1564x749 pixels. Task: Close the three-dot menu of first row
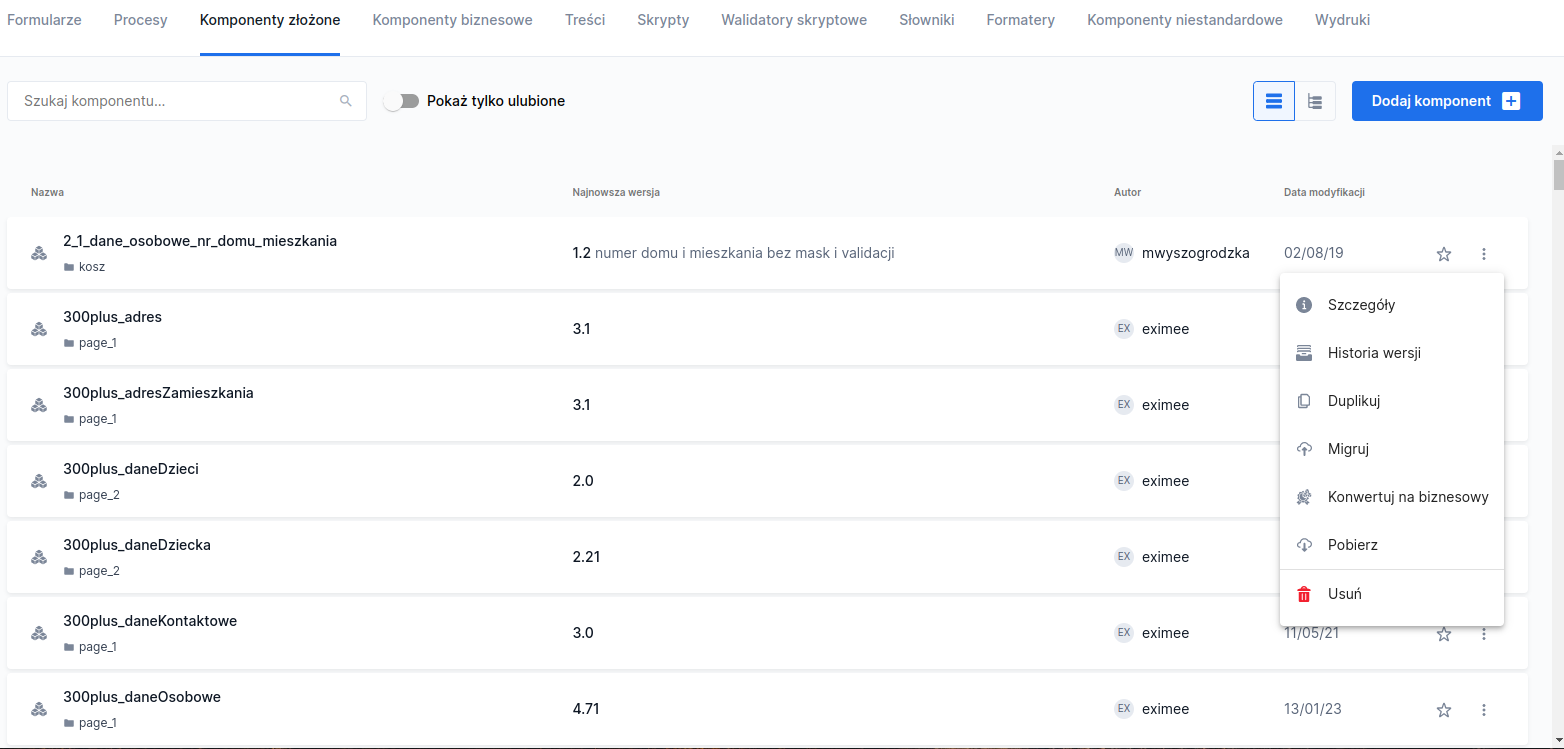(x=1484, y=254)
